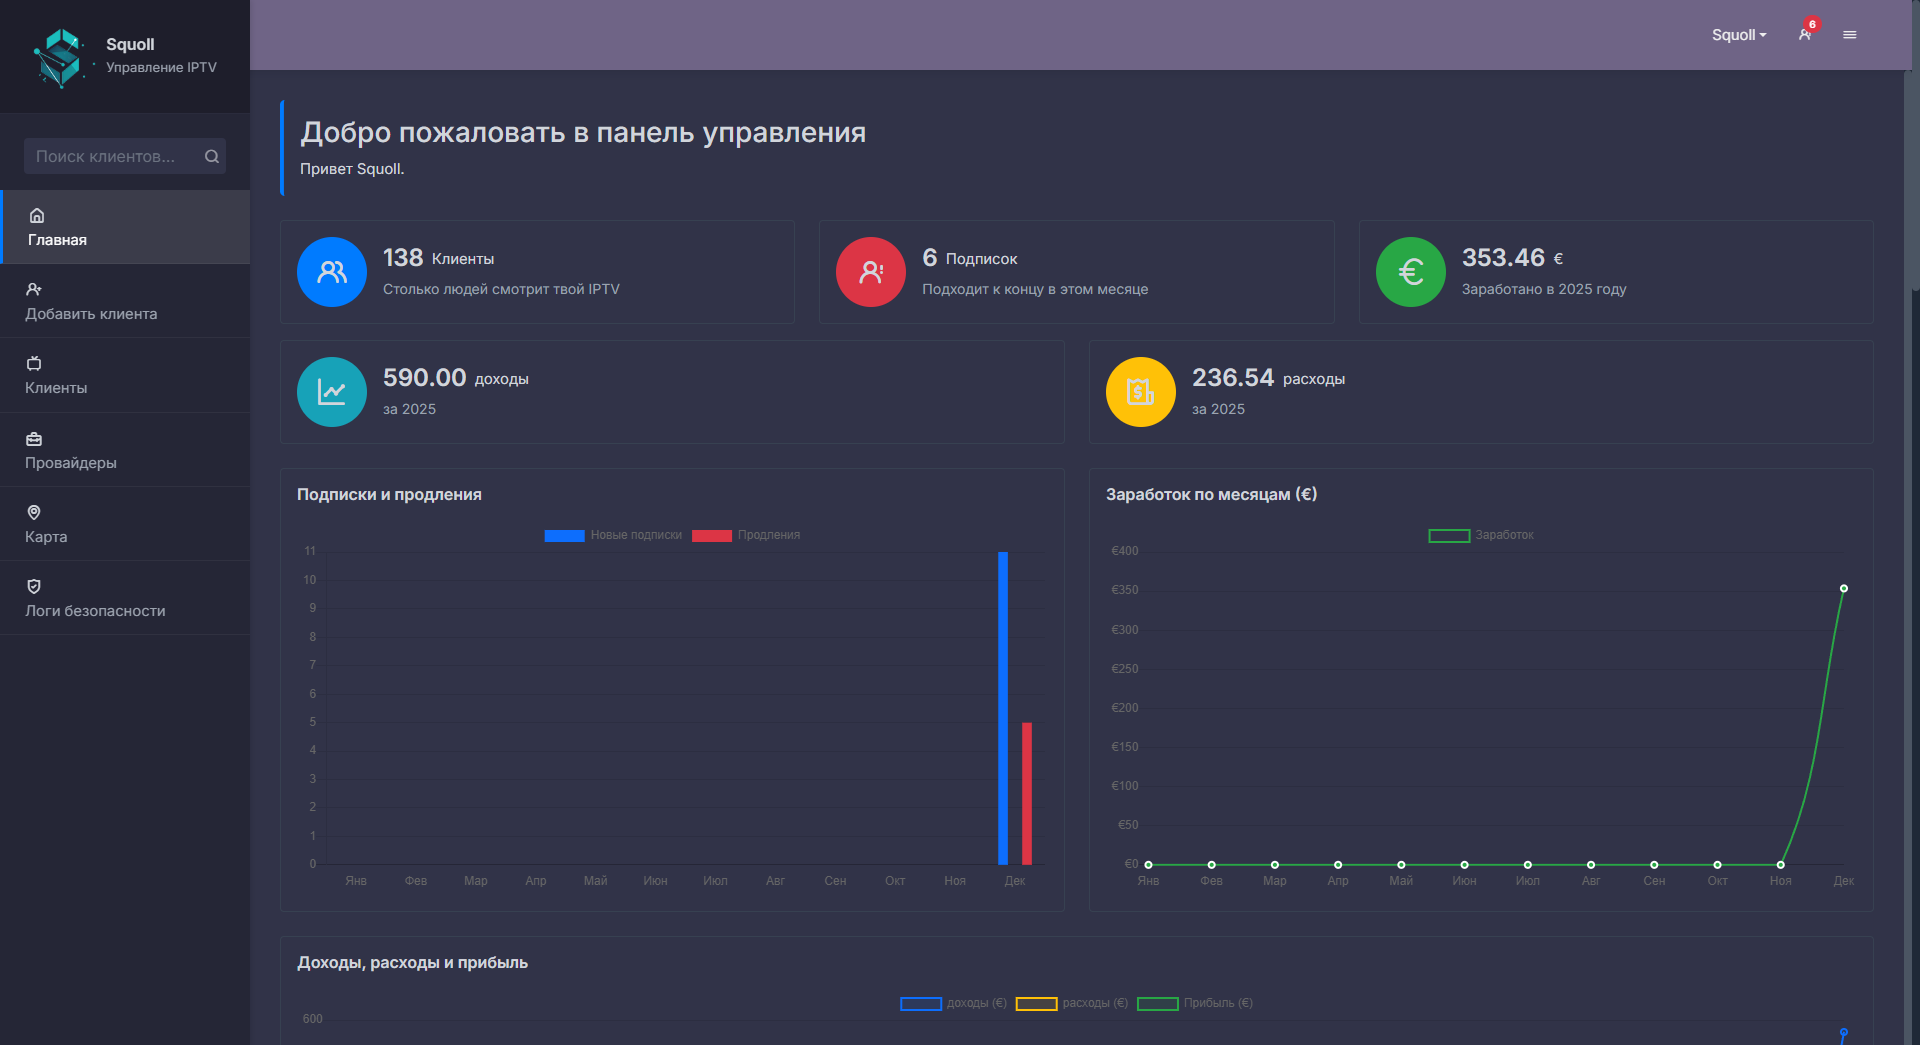The height and width of the screenshot is (1045, 1920).
Task: Open notifications icon with red badge
Action: click(1806, 34)
